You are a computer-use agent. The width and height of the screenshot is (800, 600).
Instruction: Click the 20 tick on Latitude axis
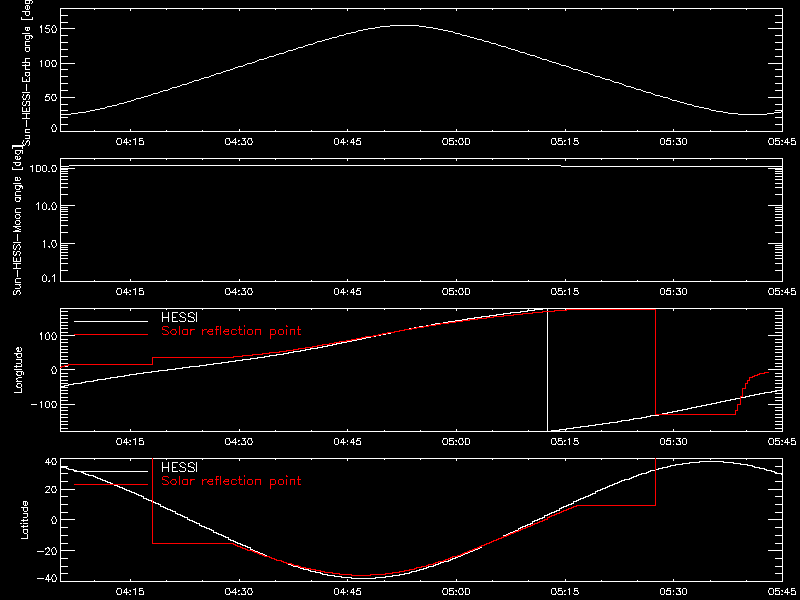(51, 490)
